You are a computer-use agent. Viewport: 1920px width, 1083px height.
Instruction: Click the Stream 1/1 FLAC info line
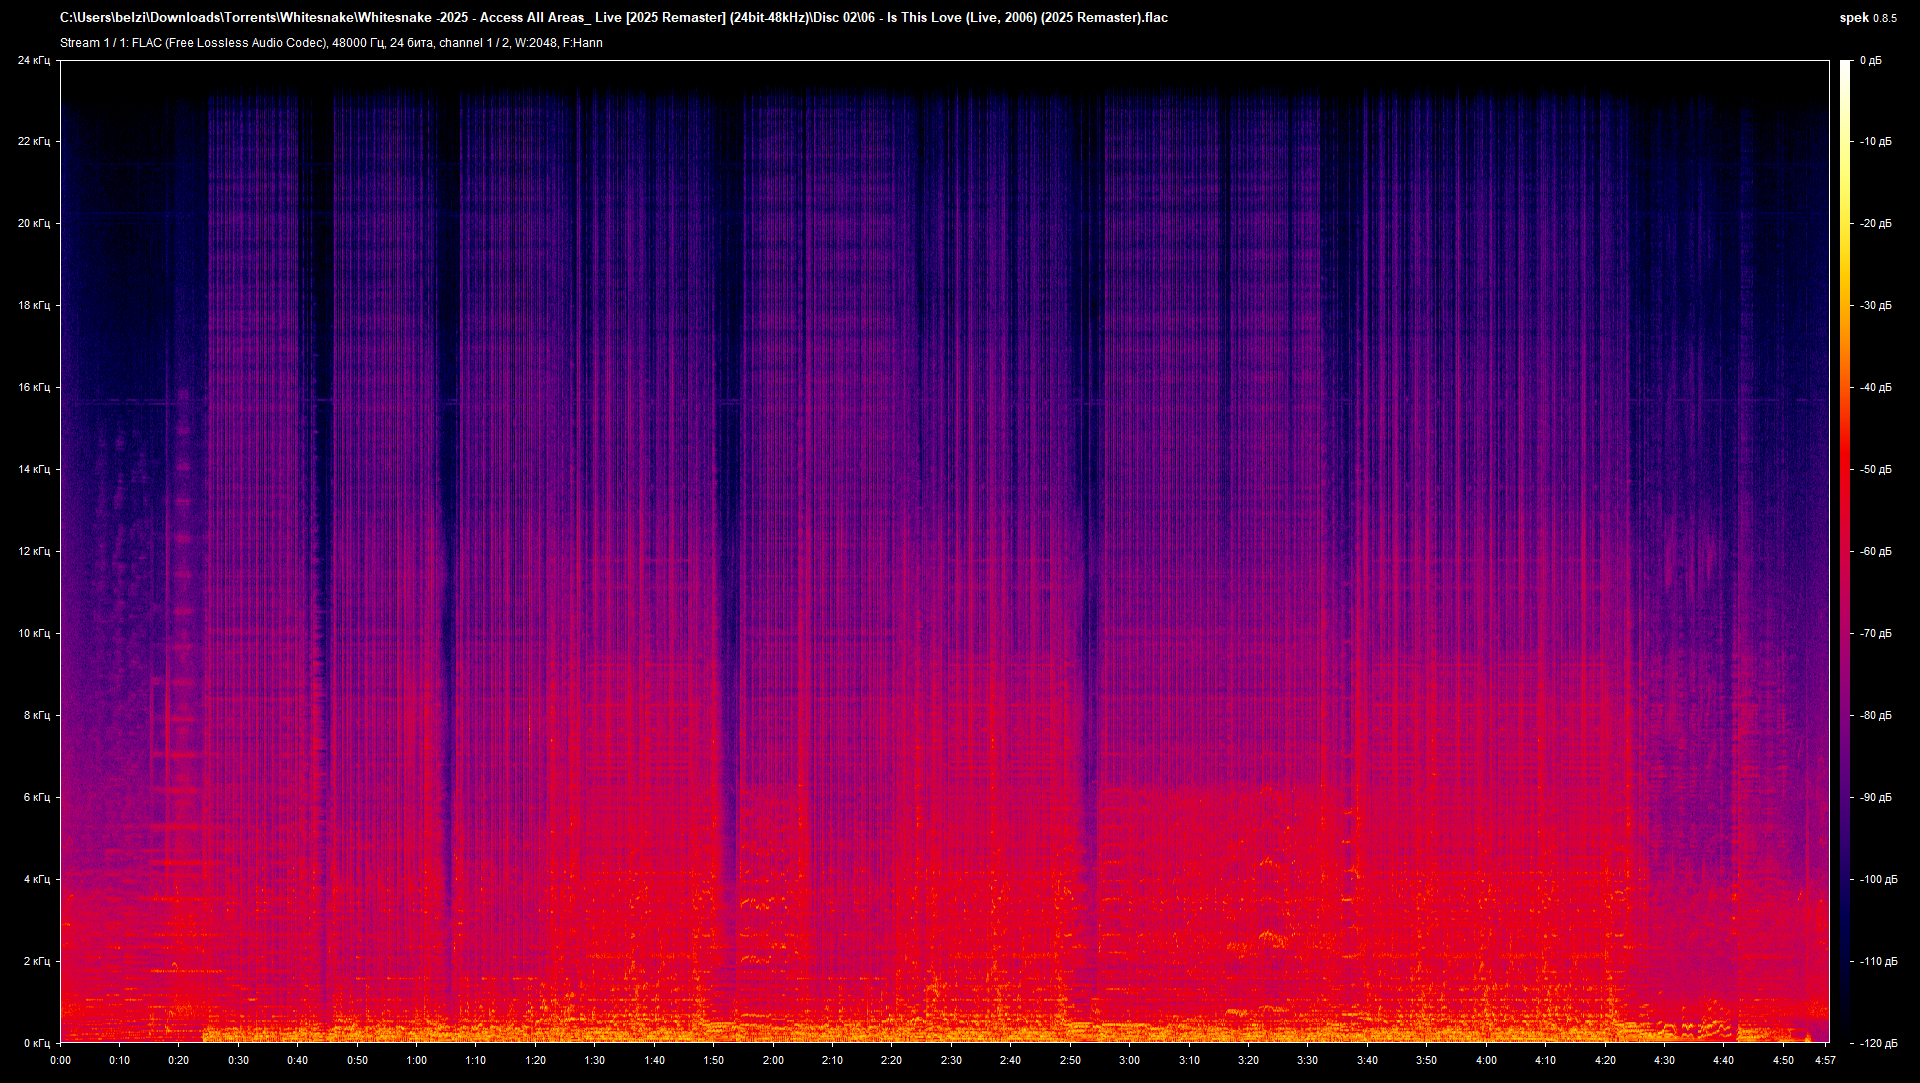tap(330, 43)
